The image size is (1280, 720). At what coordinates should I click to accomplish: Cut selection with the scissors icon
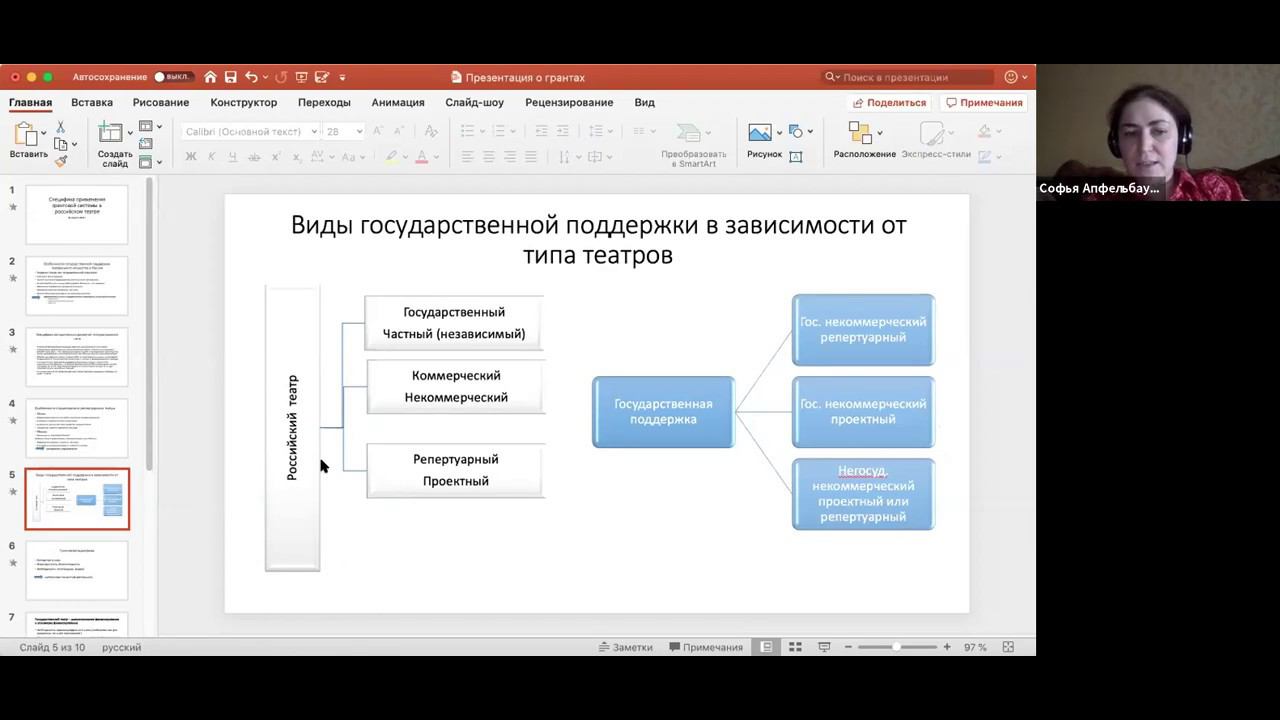pyautogui.click(x=60, y=127)
